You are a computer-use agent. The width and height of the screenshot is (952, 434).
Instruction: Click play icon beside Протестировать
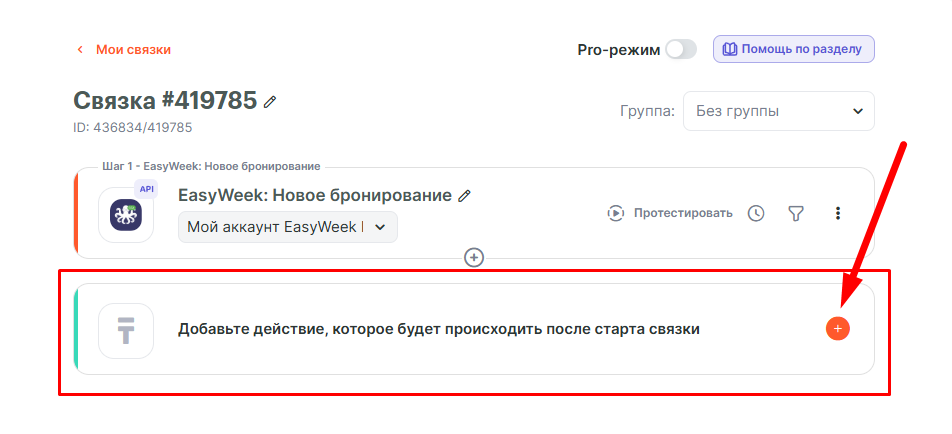617,213
